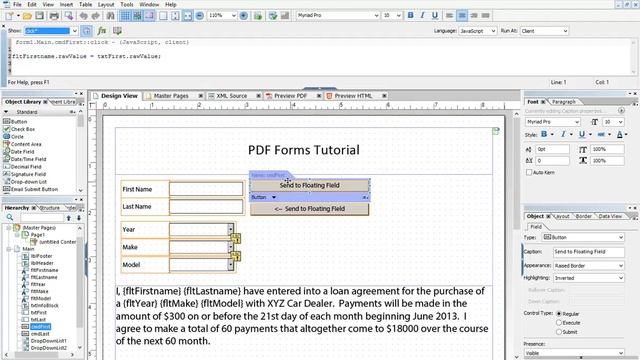
Task: Select the Regular control type radio
Action: click(x=559, y=314)
